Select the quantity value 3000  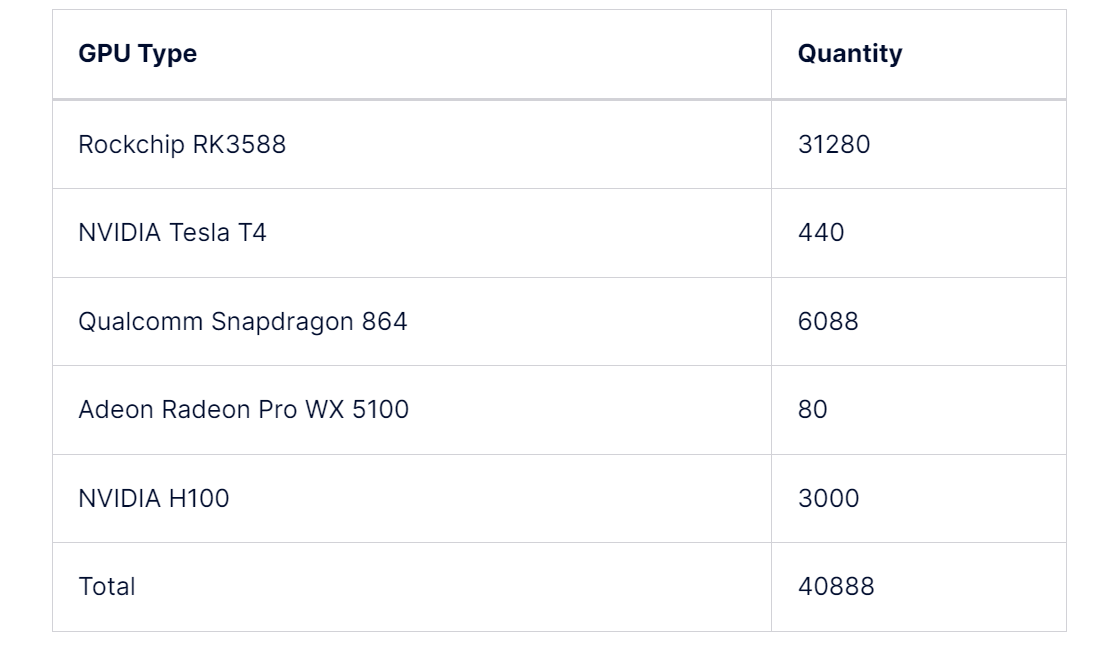(828, 498)
